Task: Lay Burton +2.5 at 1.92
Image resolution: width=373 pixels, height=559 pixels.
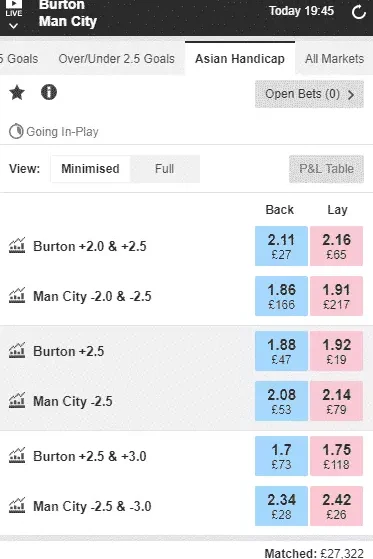Action: (336, 351)
